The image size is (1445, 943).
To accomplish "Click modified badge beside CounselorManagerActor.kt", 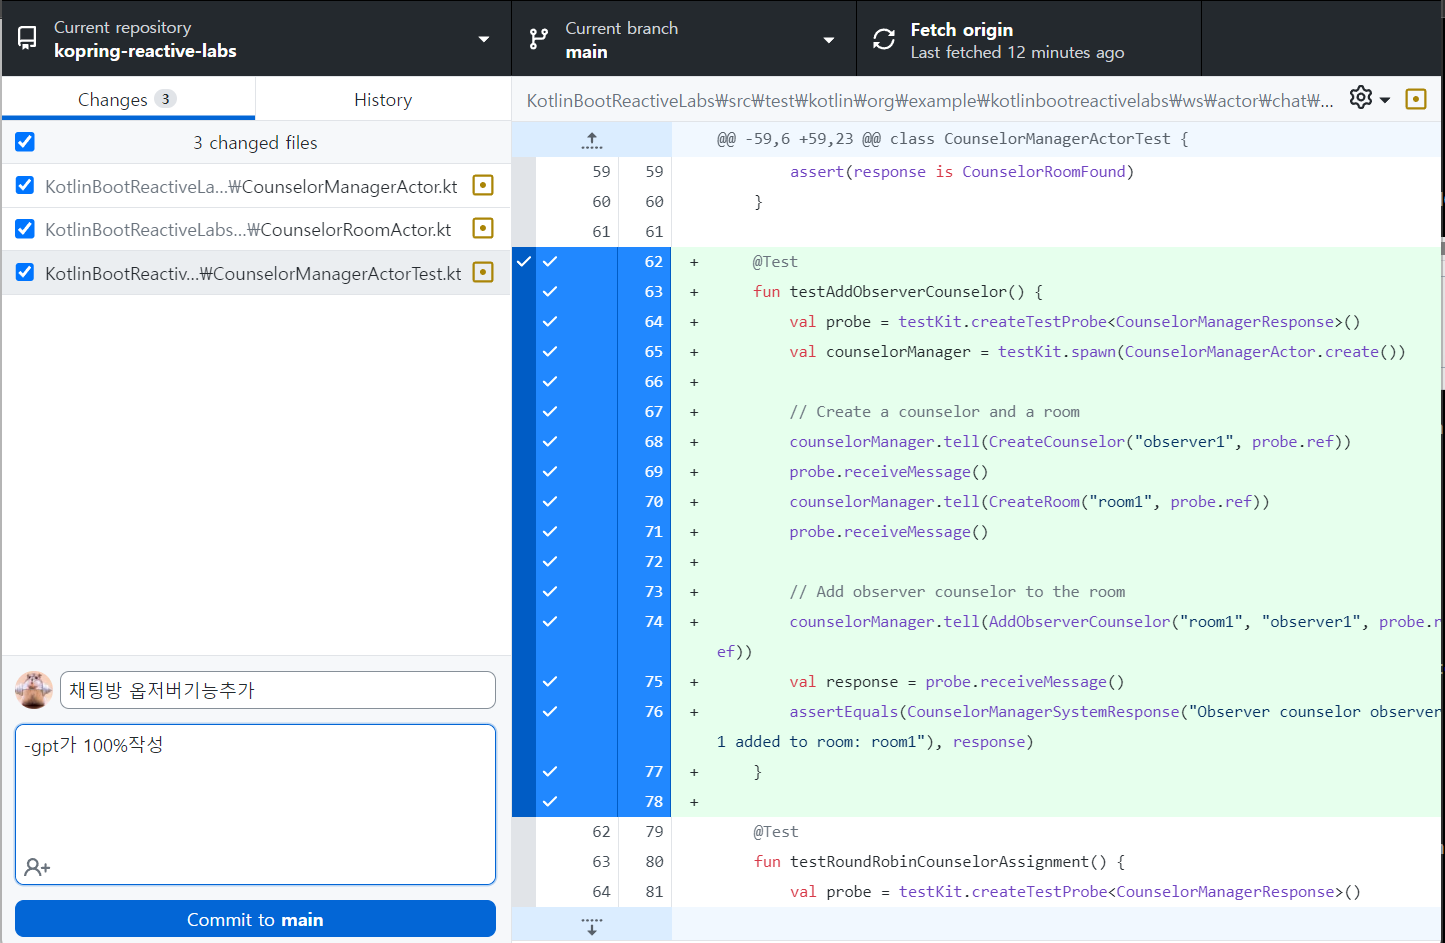I will (x=483, y=186).
